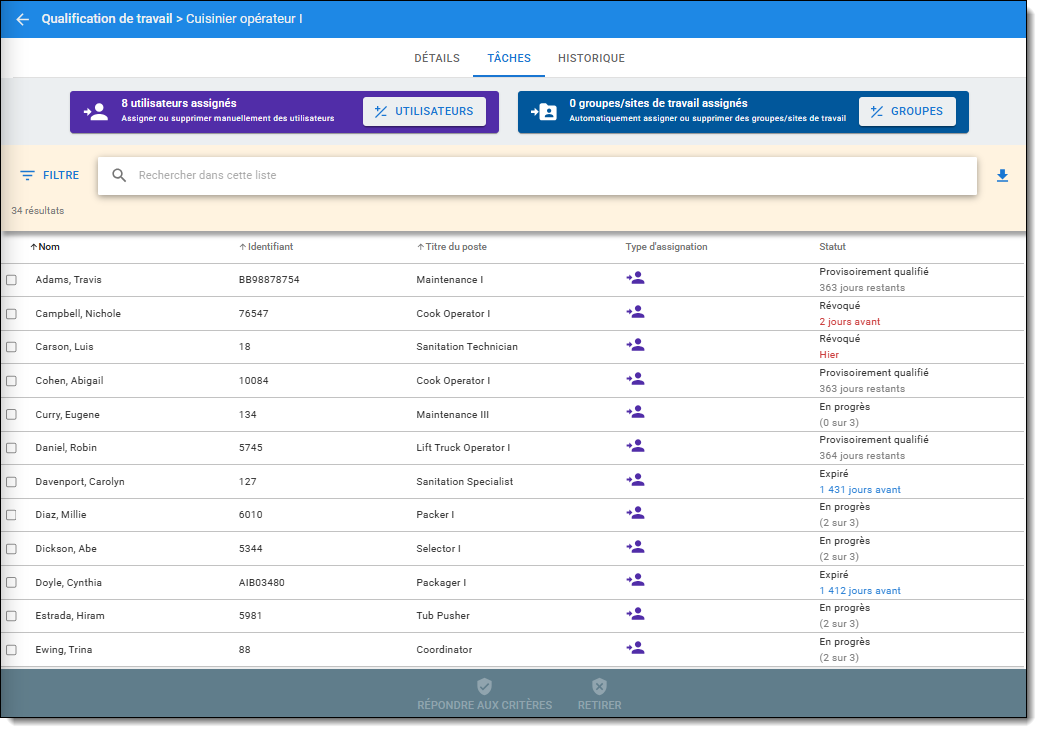Check the box for Campbell, Nichole
This screenshot has height=733, width=1042.
pos(11,314)
